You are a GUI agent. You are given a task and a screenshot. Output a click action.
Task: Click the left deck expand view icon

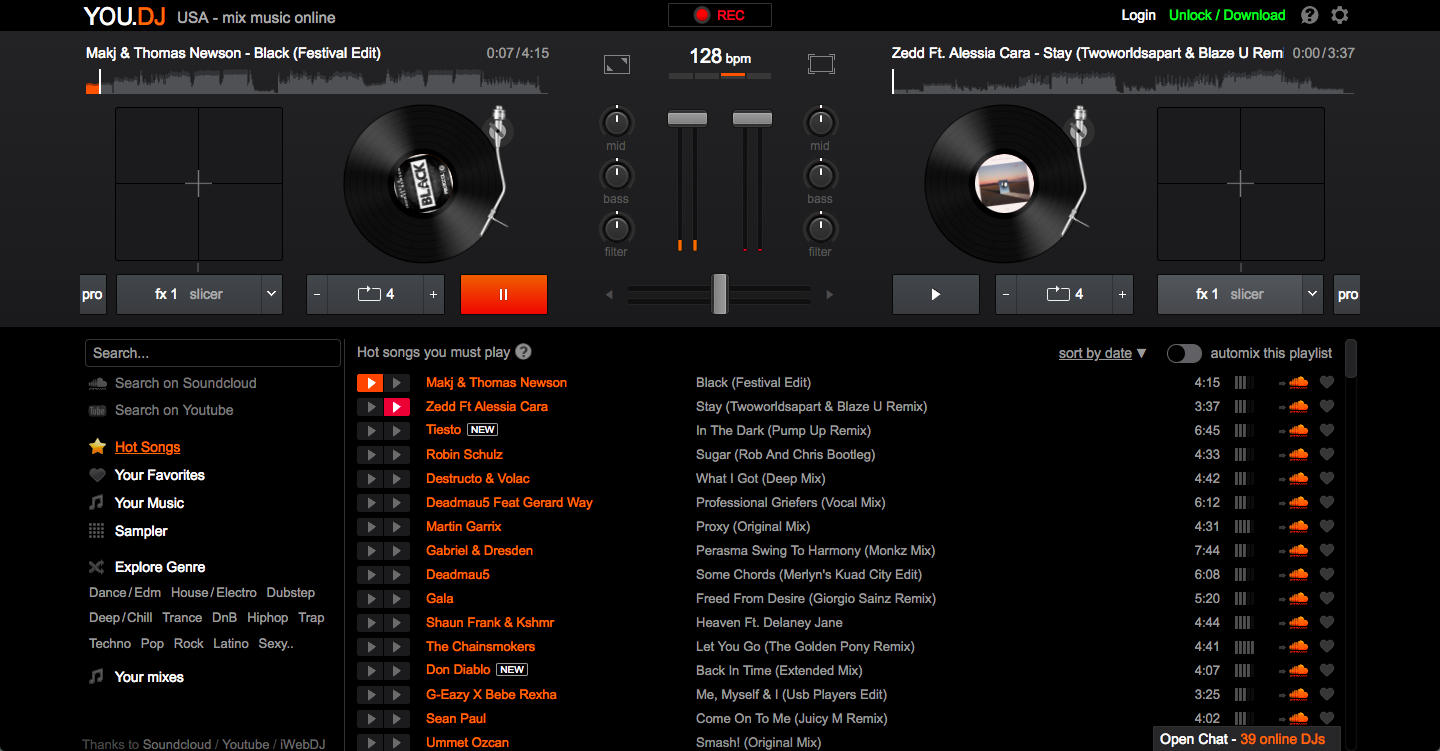click(x=617, y=64)
